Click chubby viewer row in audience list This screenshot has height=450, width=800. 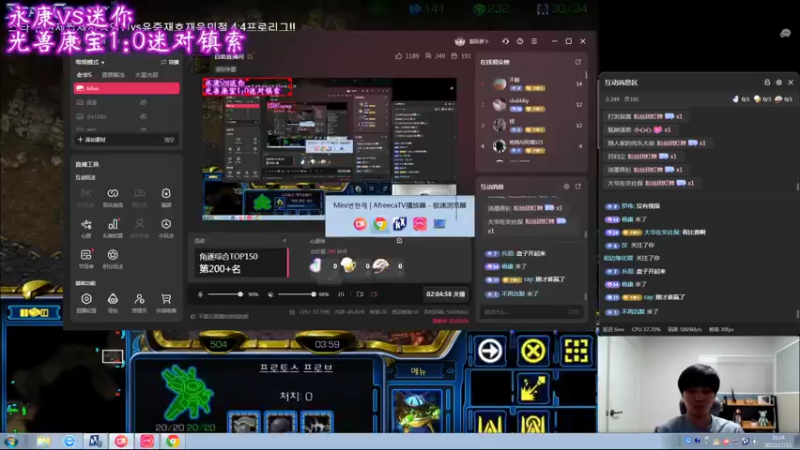[x=532, y=104]
